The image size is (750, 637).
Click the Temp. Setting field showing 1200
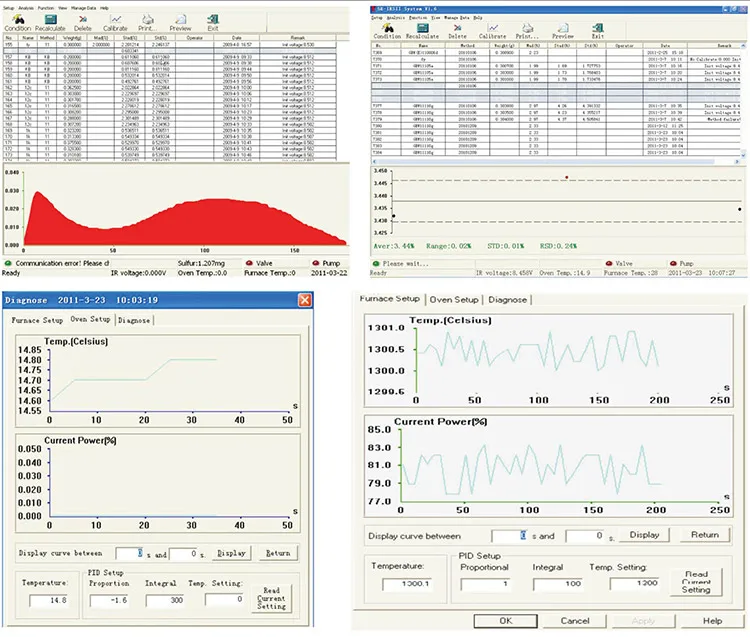pyautogui.click(x=635, y=582)
